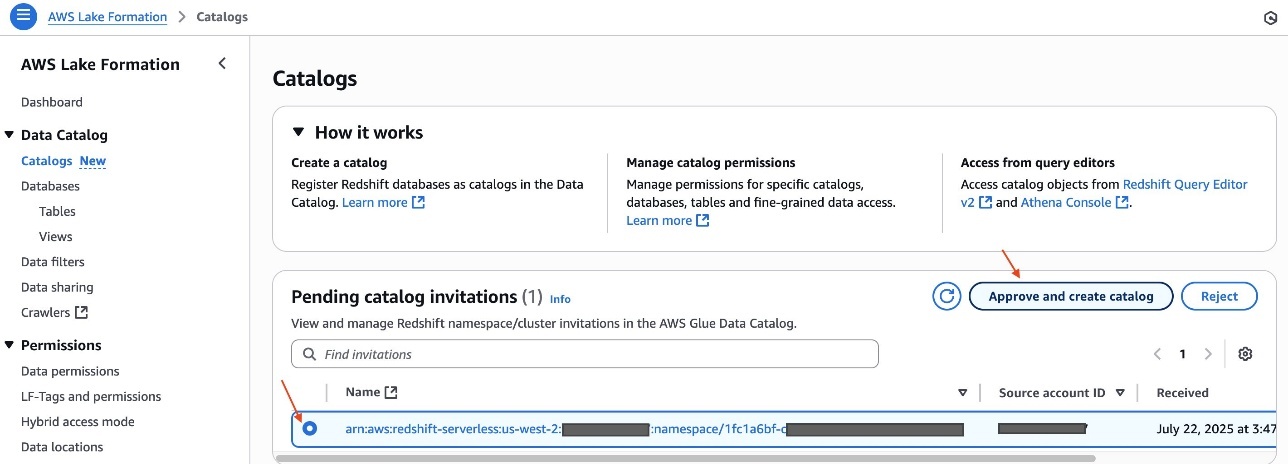1288x464 pixels.
Task: Click page number 1 in pagination
Action: click(1182, 354)
